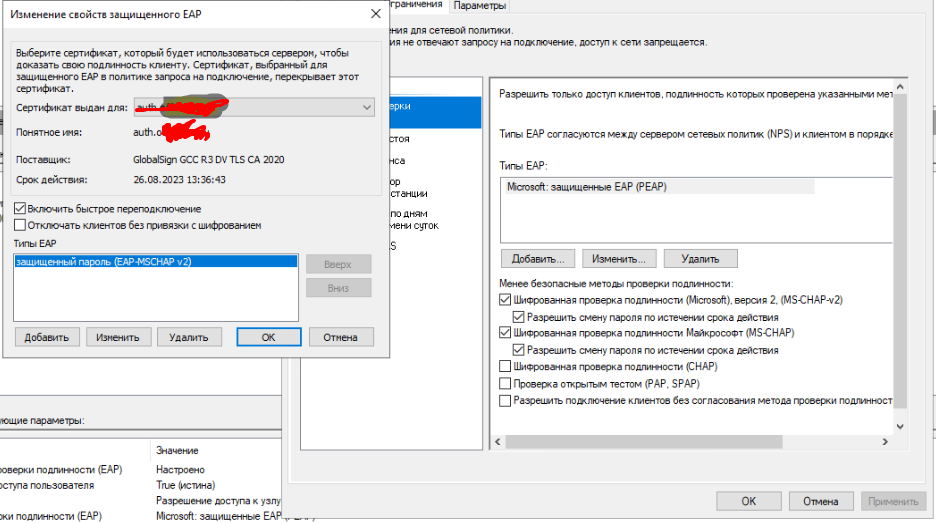Confirm the PEAP dialog with OK
This screenshot has height=523, width=936.
[x=269, y=337]
